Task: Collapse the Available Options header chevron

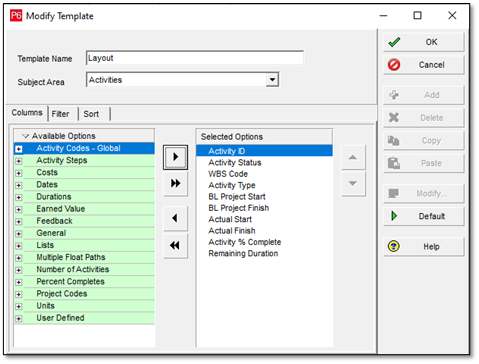Action: [x=26, y=136]
